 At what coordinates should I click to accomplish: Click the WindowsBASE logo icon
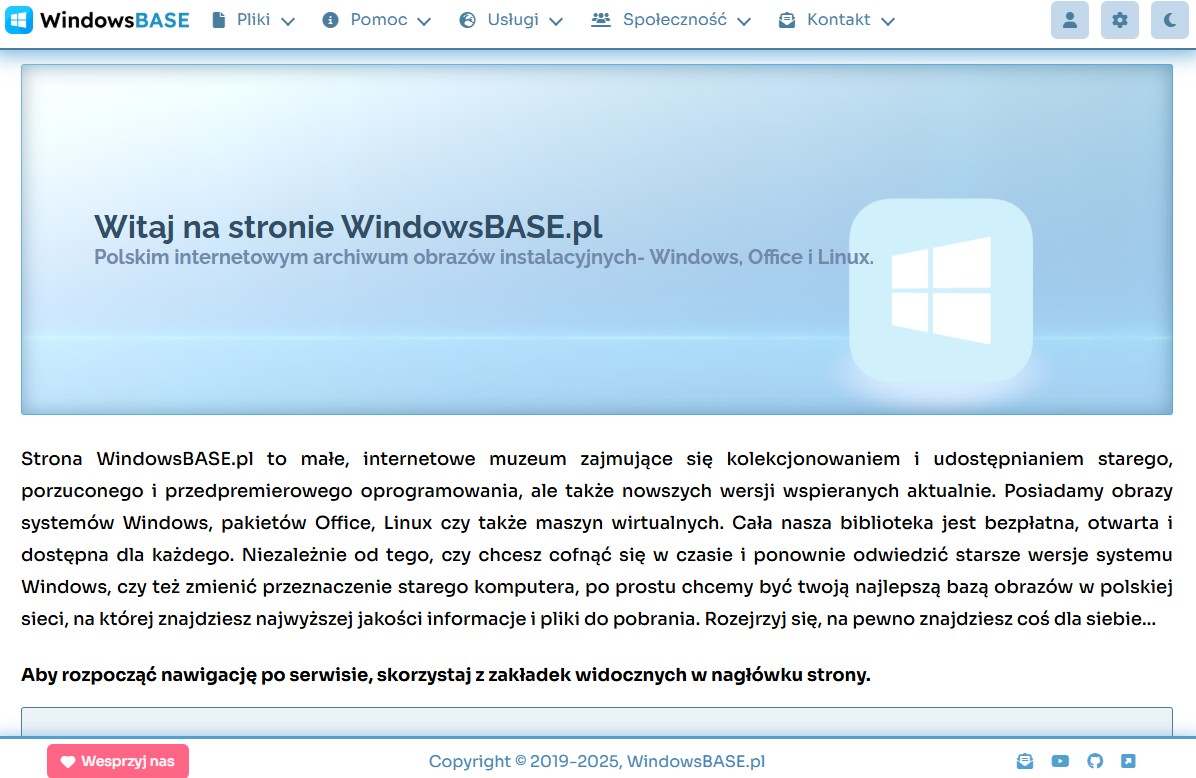(x=19, y=20)
